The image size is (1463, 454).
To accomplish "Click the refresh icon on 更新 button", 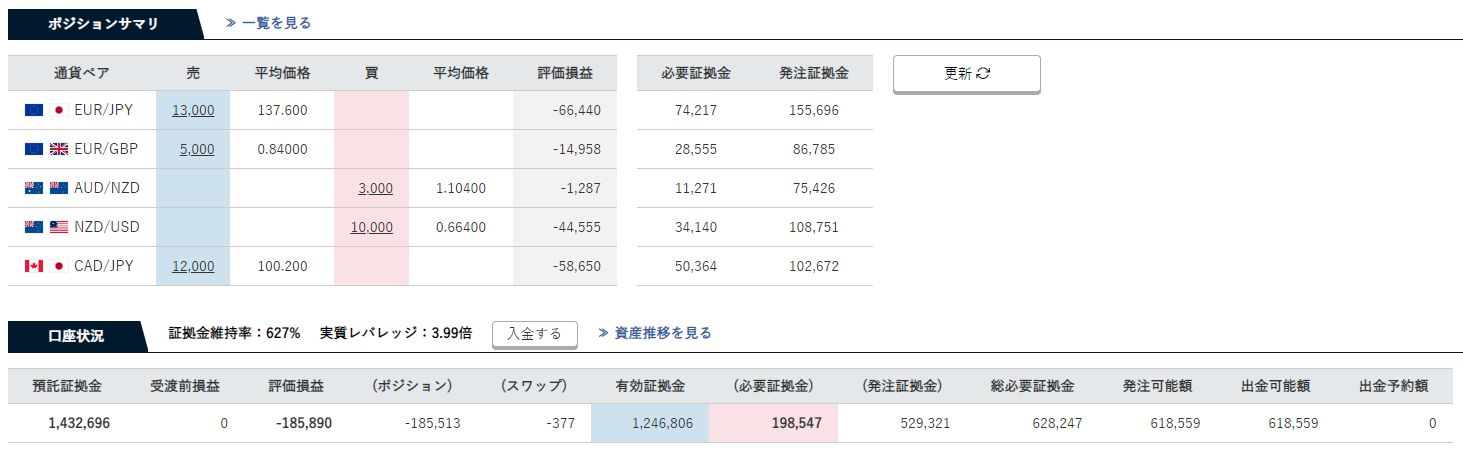I will click(983, 73).
